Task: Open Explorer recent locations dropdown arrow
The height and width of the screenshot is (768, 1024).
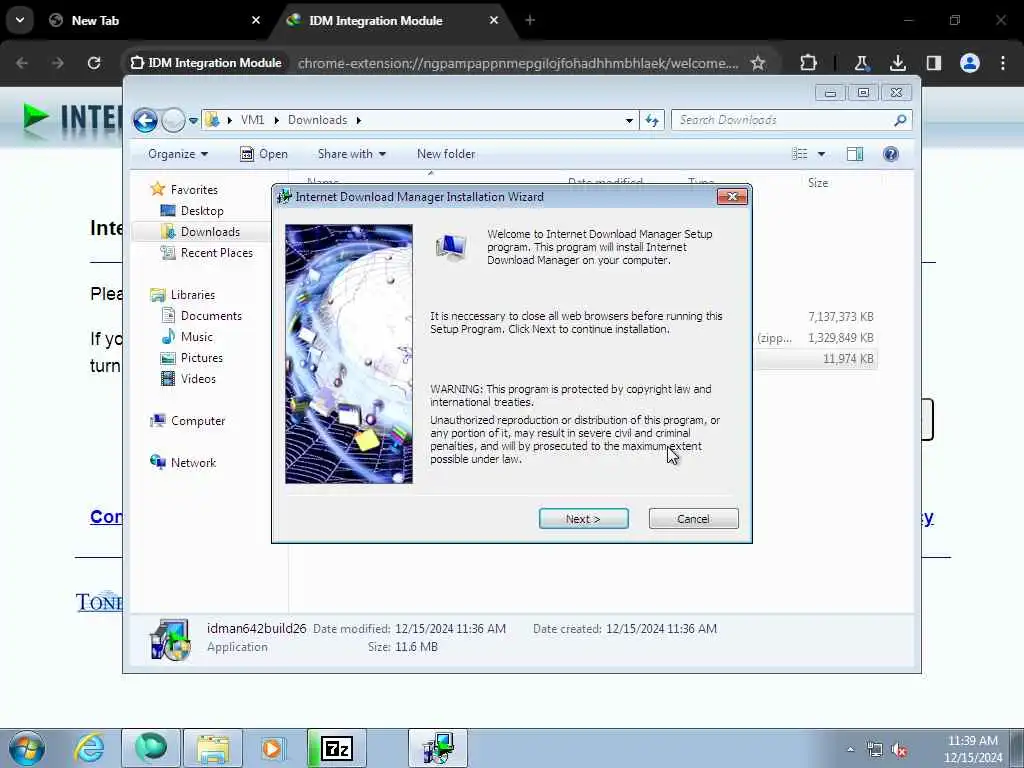Action: point(193,121)
